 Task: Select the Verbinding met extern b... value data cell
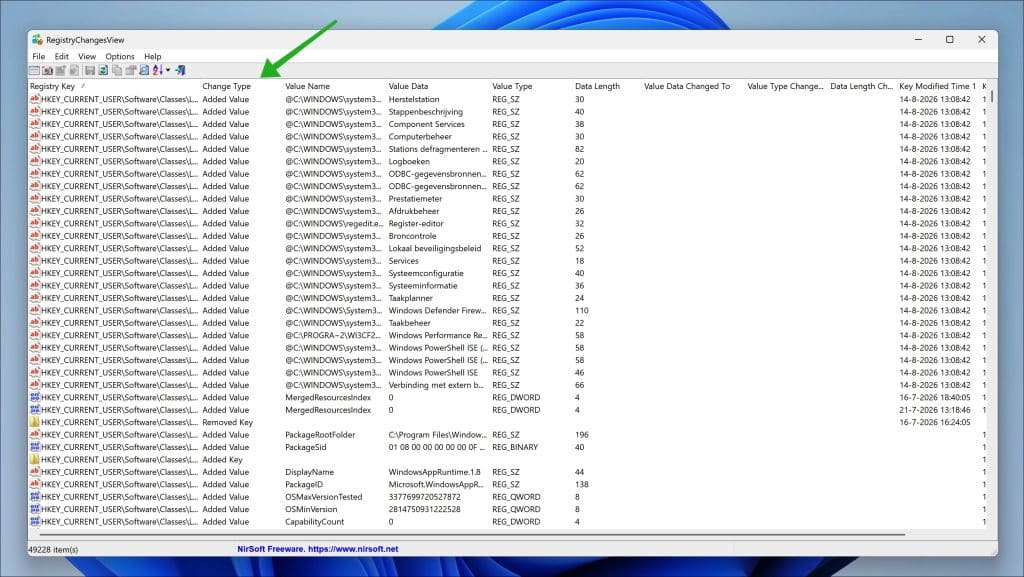coord(436,385)
